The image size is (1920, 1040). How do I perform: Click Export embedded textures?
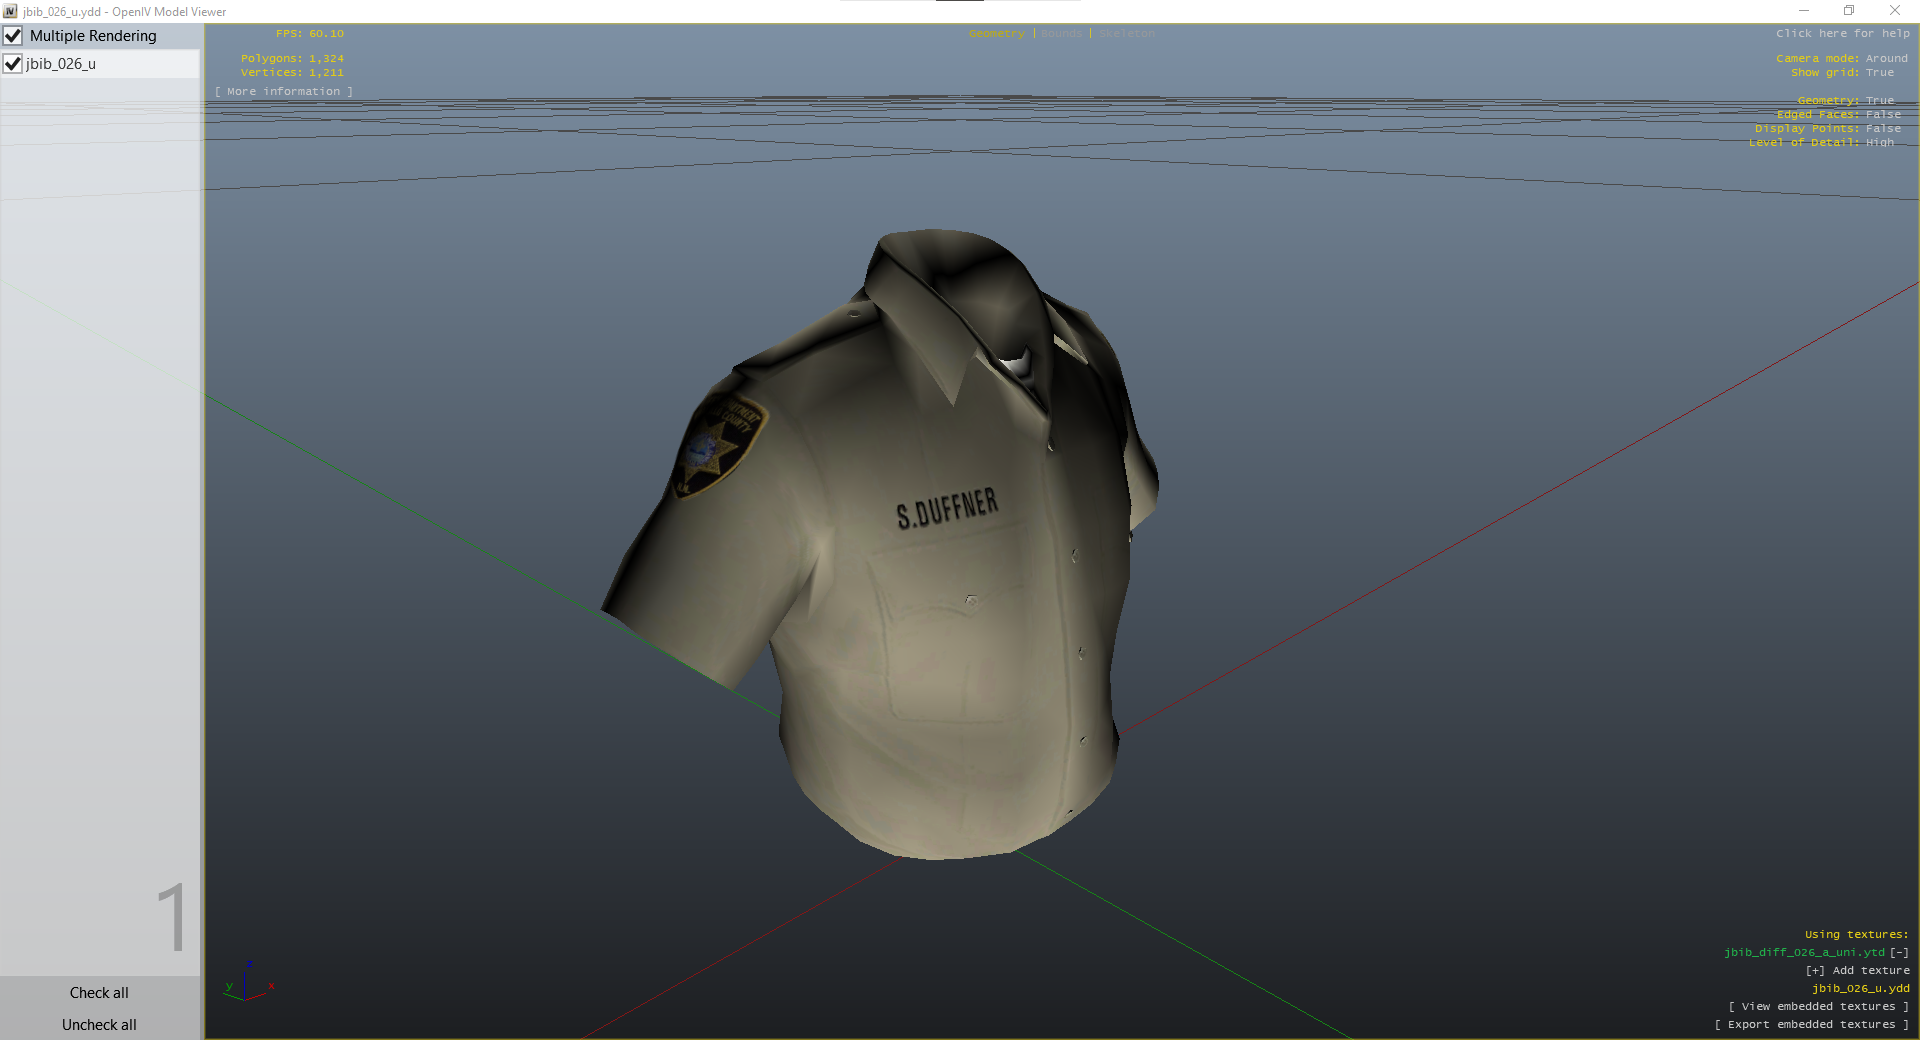[x=1811, y=1024]
